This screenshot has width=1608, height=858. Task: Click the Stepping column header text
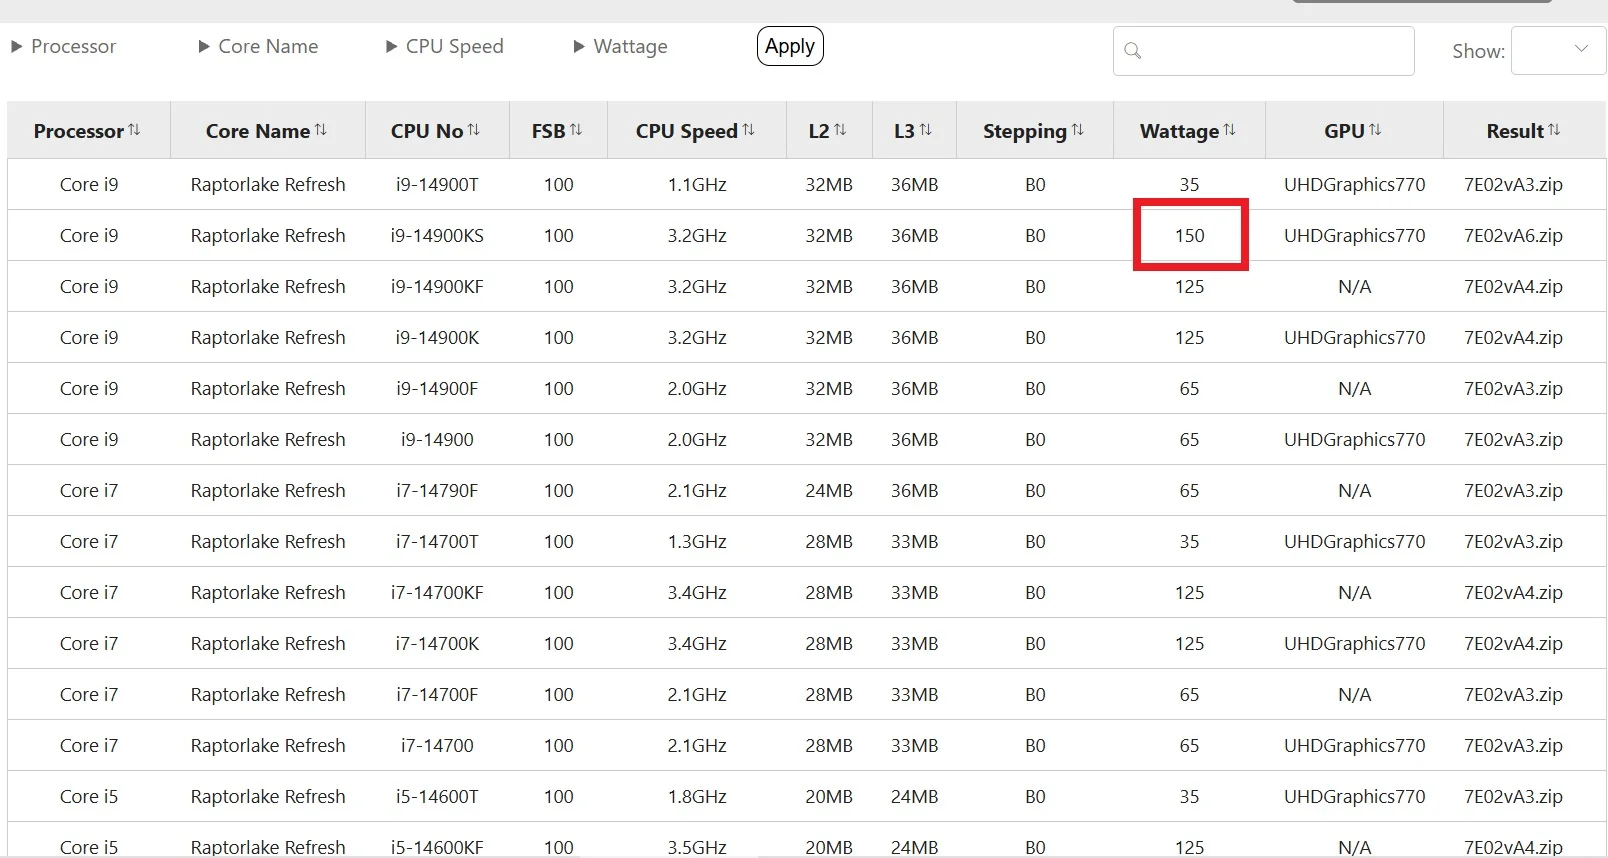(1025, 131)
